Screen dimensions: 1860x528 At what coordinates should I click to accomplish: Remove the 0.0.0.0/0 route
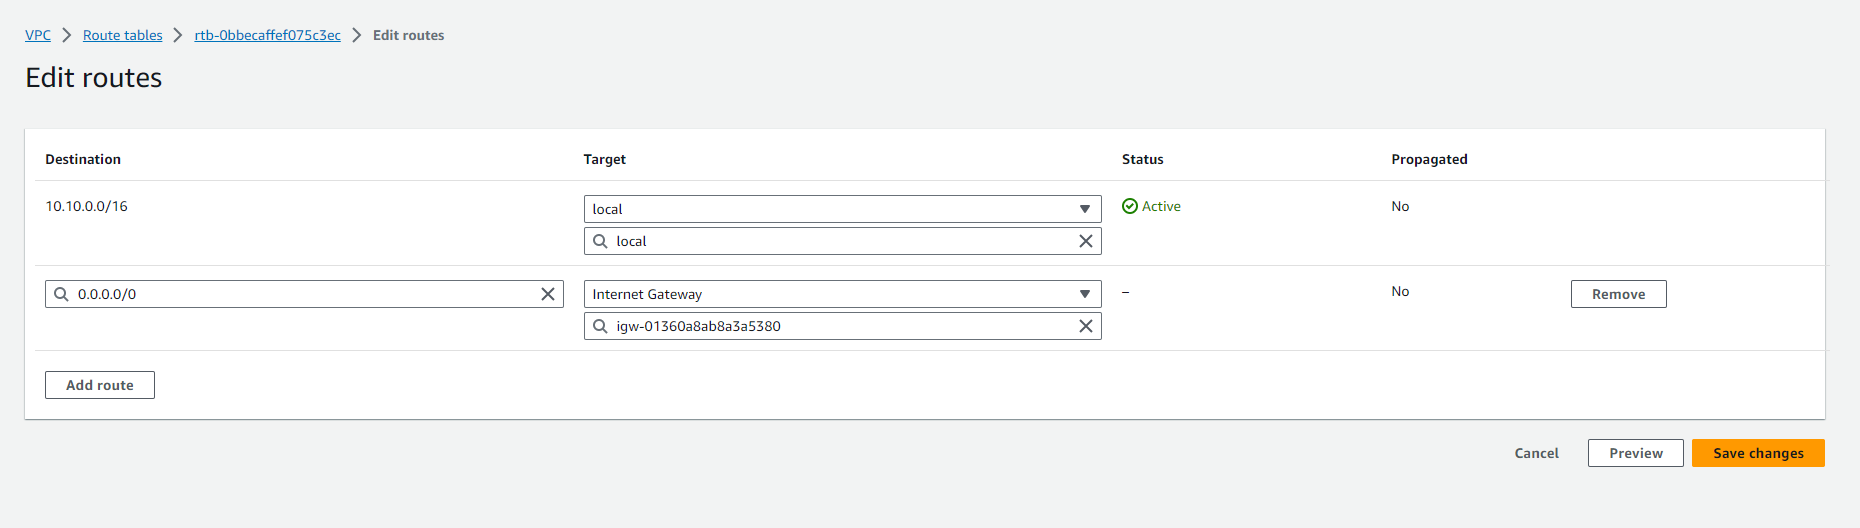[1618, 294]
